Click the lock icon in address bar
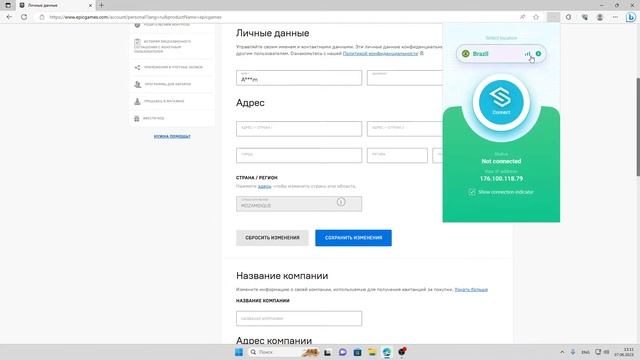The height and width of the screenshot is (360, 640). pyautogui.click(x=42, y=17)
